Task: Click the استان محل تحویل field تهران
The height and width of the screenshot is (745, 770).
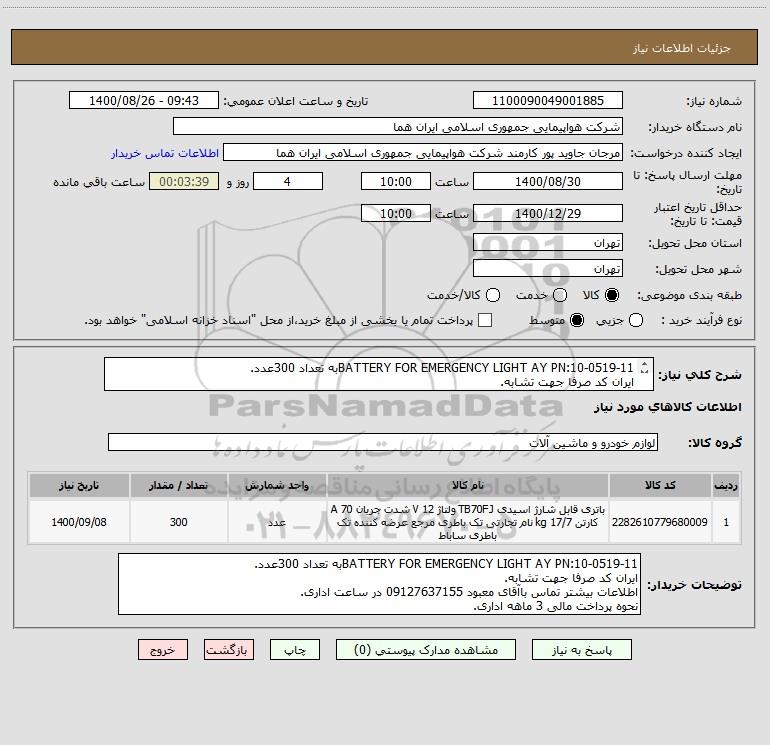Action: [x=548, y=243]
